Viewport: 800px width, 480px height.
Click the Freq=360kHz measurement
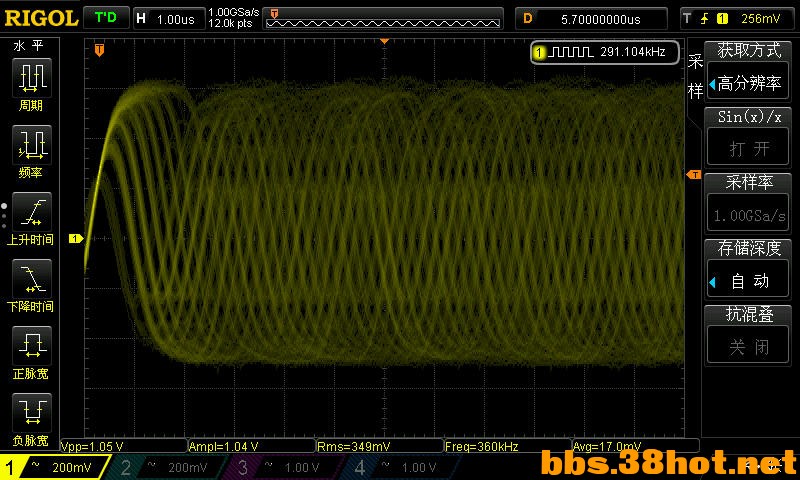click(x=482, y=447)
